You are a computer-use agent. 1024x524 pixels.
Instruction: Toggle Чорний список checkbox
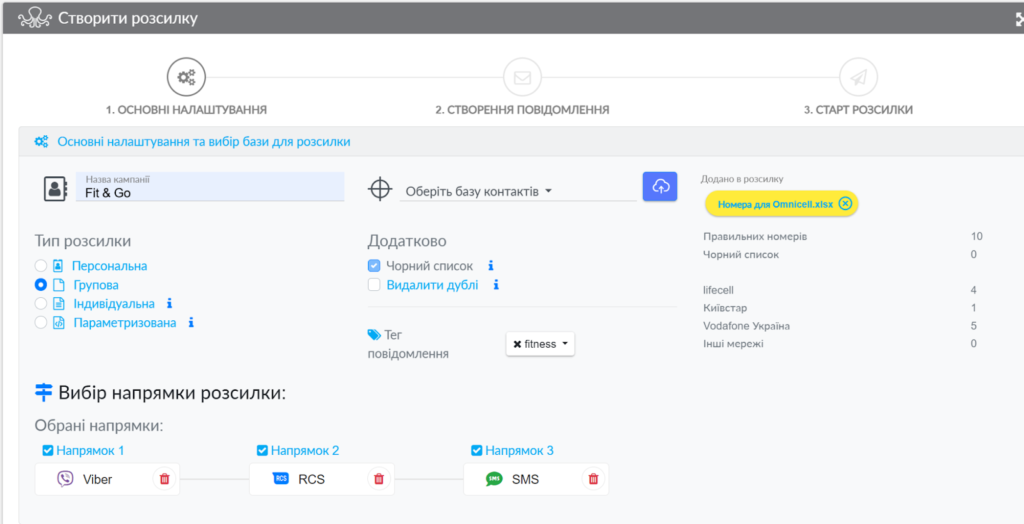click(374, 266)
